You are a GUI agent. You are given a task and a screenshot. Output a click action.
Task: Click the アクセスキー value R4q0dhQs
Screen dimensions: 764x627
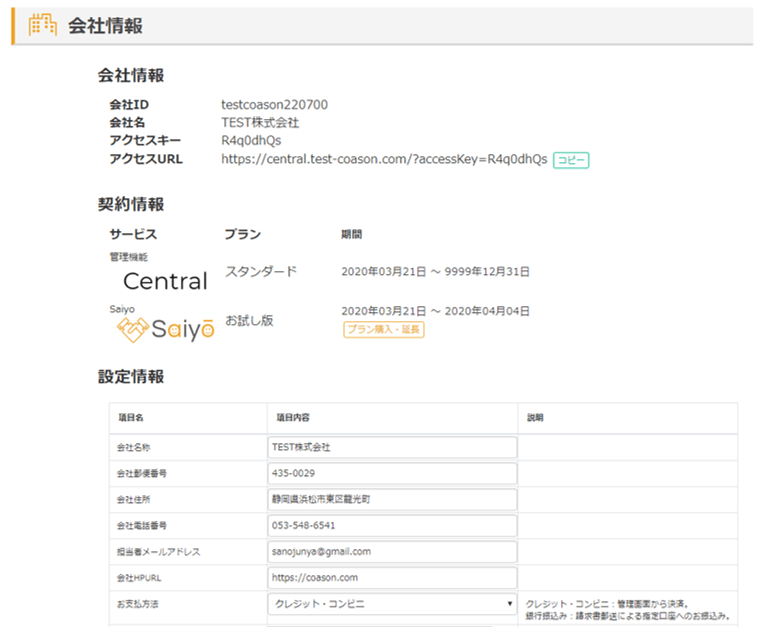pos(251,141)
